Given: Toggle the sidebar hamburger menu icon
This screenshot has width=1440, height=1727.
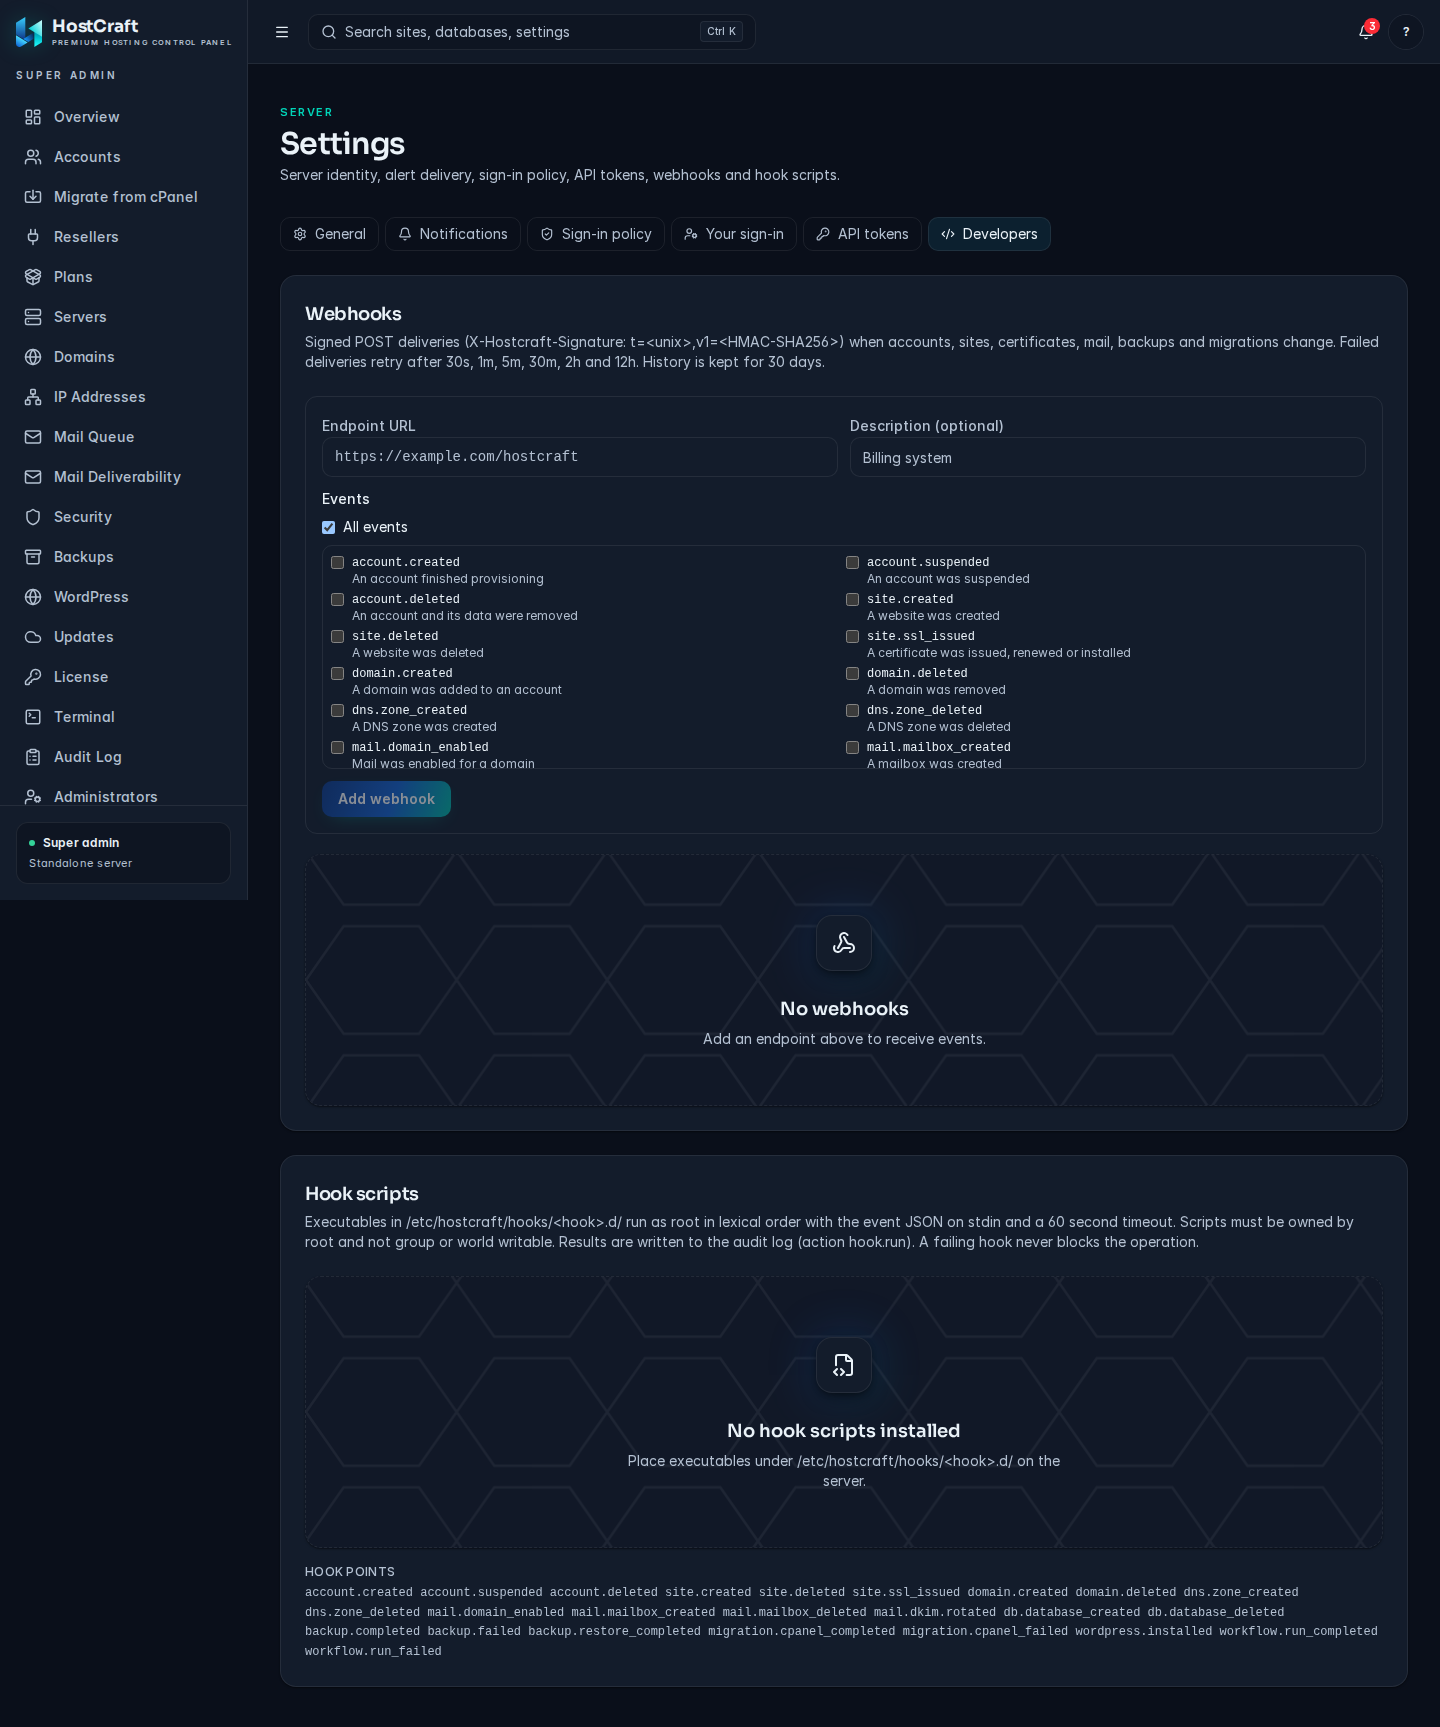Looking at the screenshot, I should 282,32.
